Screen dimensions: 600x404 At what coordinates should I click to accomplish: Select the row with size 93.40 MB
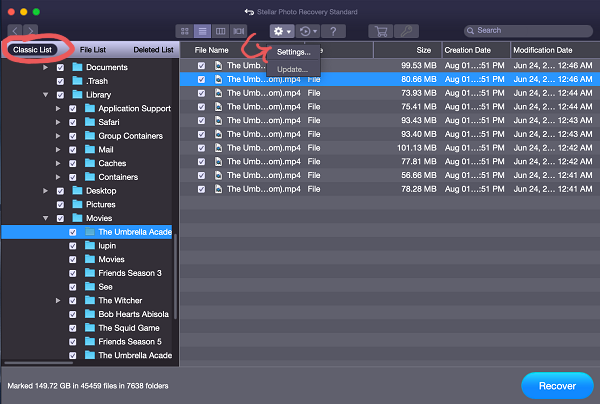tap(390, 134)
